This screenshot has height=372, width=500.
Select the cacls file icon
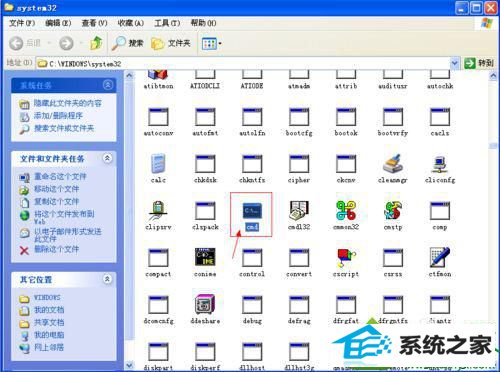click(x=440, y=117)
